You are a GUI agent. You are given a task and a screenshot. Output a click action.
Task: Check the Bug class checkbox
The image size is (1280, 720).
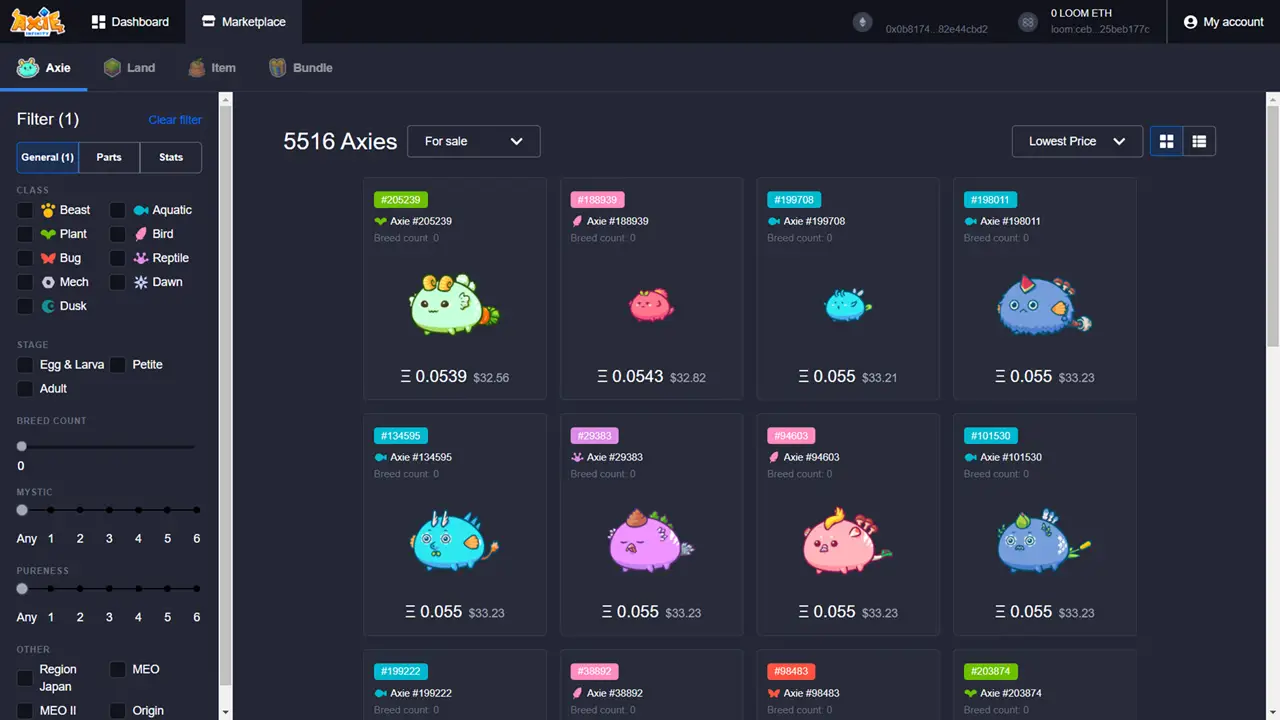[x=25, y=258]
